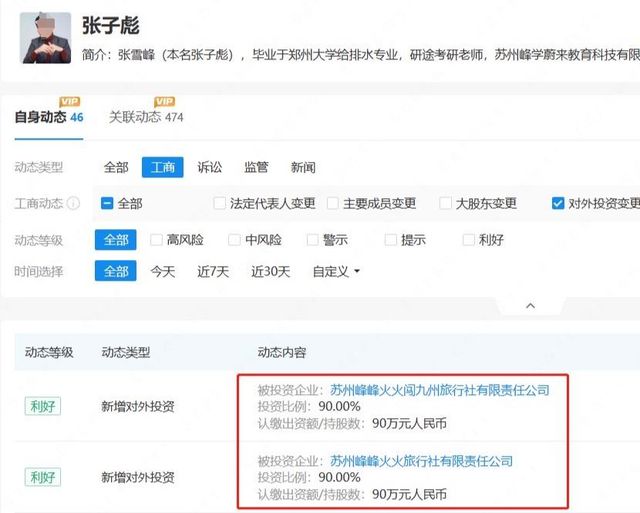Check the 法定代表人变更 checkbox
The width and height of the screenshot is (640, 513).
coord(220,204)
